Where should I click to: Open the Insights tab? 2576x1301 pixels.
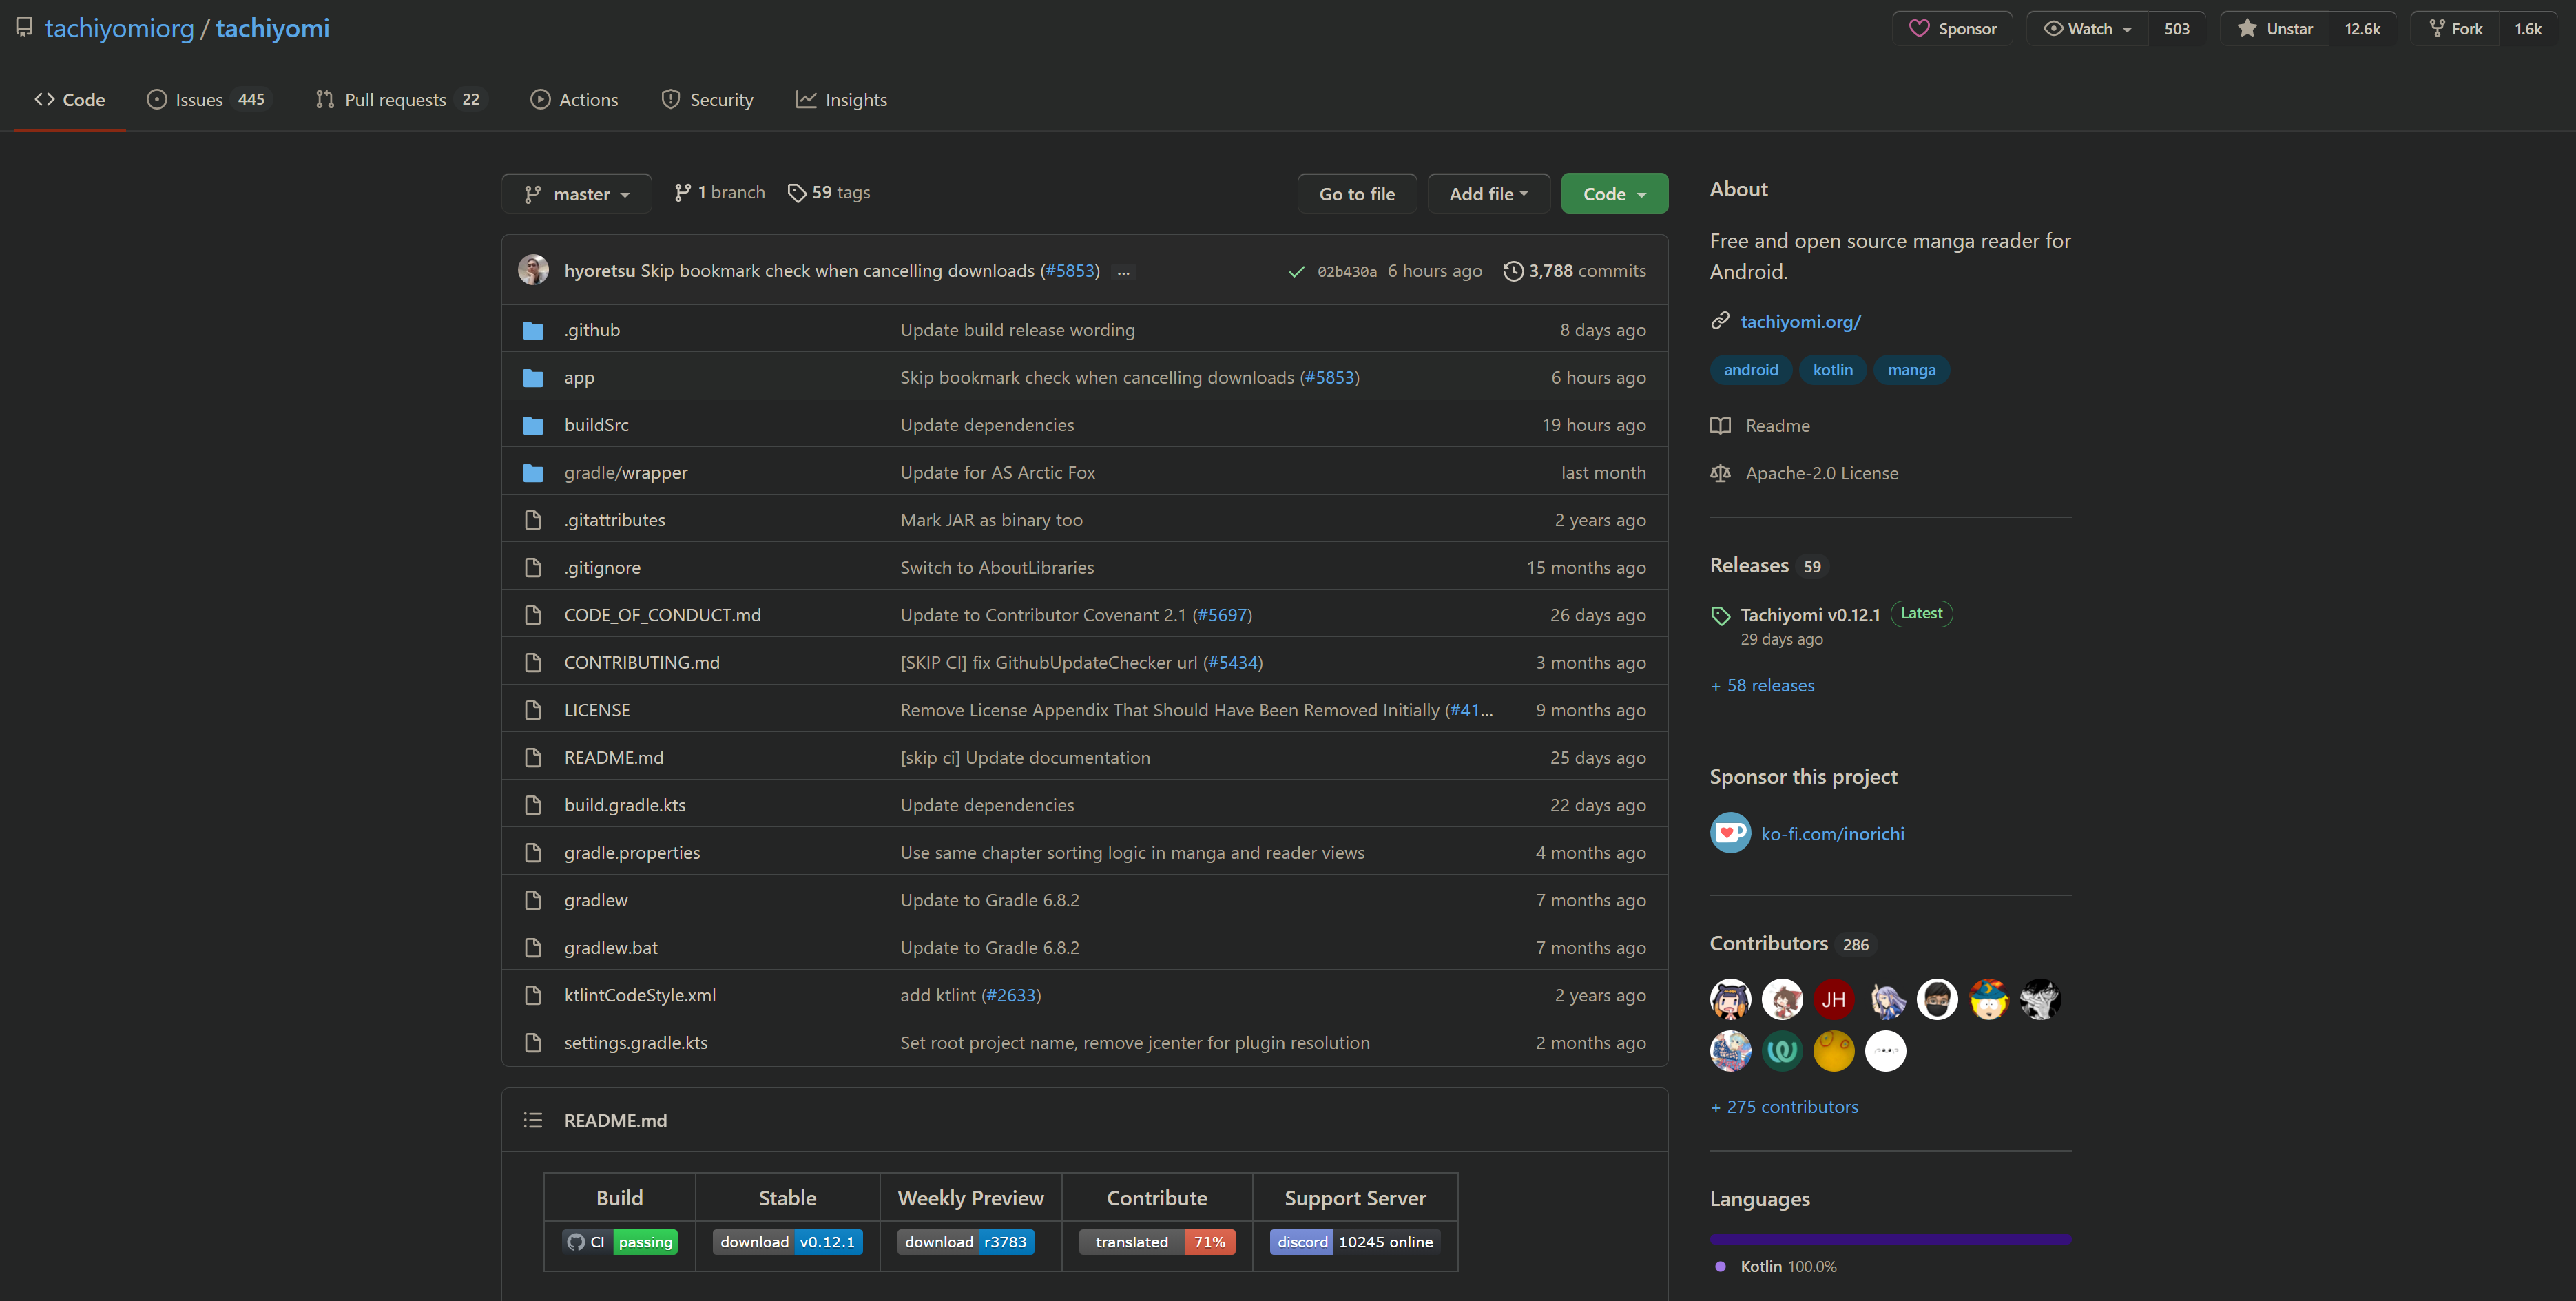841,100
